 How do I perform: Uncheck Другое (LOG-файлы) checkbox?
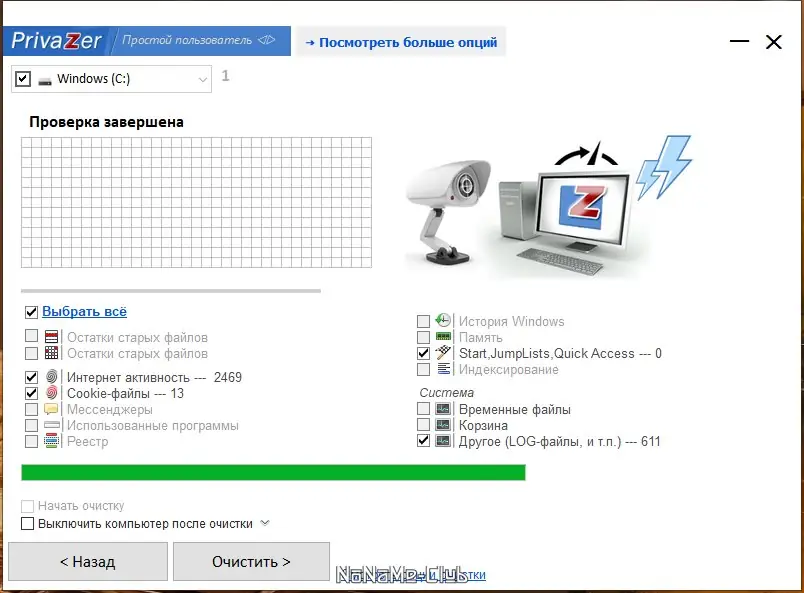coord(423,441)
